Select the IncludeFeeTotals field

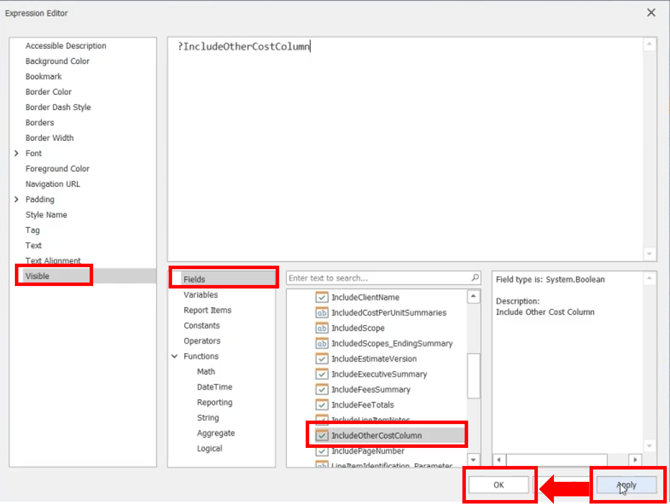click(363, 405)
